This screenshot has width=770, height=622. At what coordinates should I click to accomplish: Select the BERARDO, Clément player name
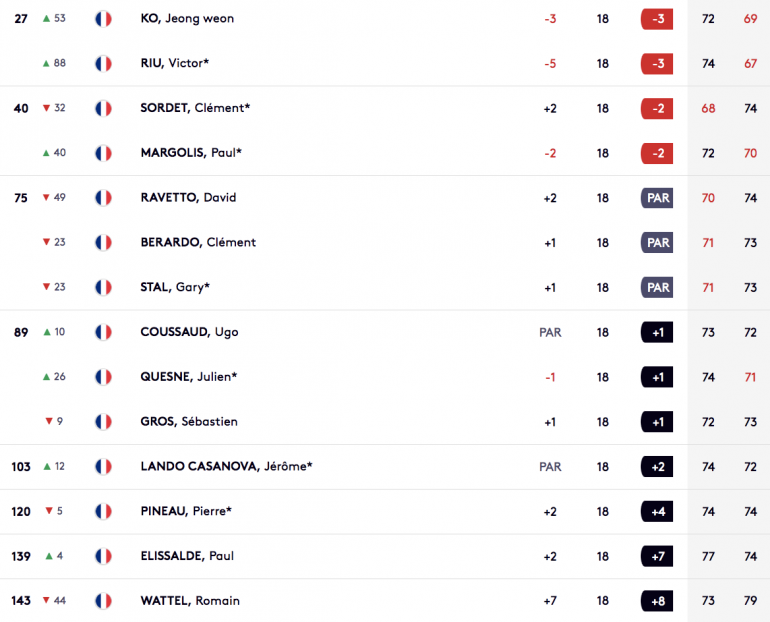click(198, 243)
